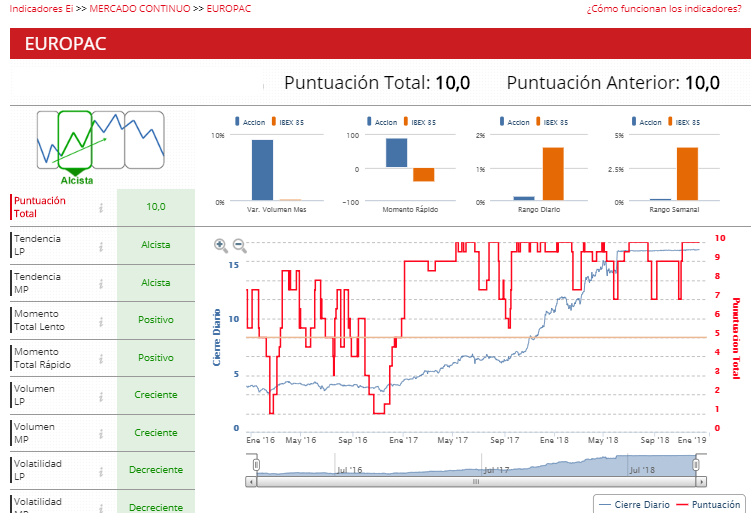Click Tendencia MP Alcista value cell
Screen dimensions: 753x513
tap(156, 283)
